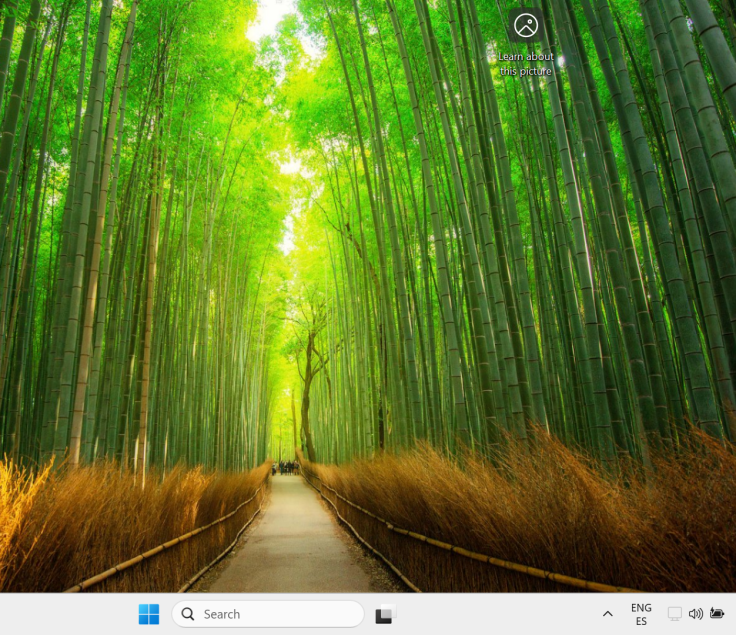
Task: Click the "Learn about this picture" text label
Action: 525,64
